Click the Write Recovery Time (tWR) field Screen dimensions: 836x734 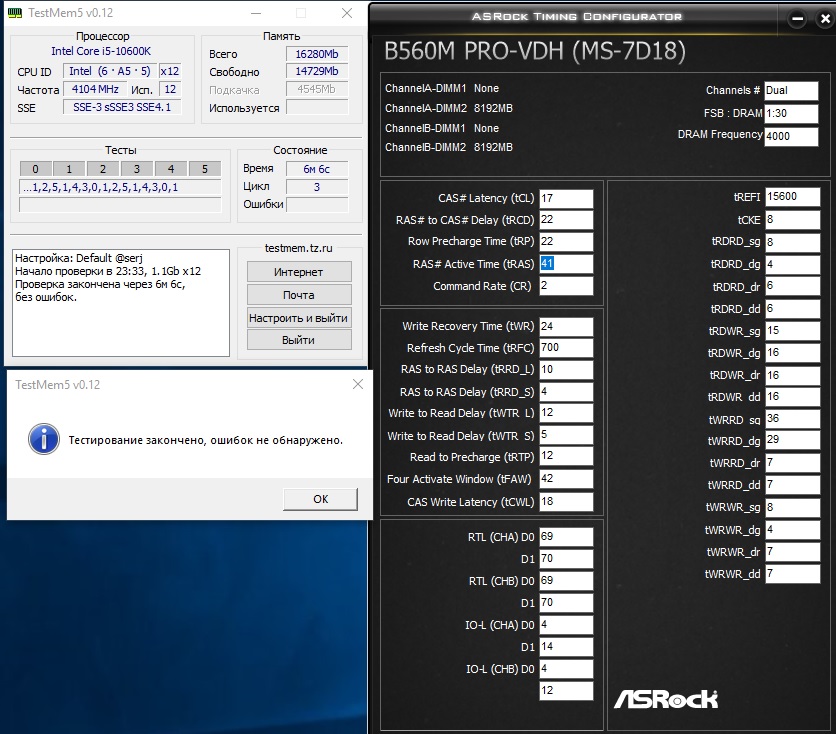click(x=566, y=326)
